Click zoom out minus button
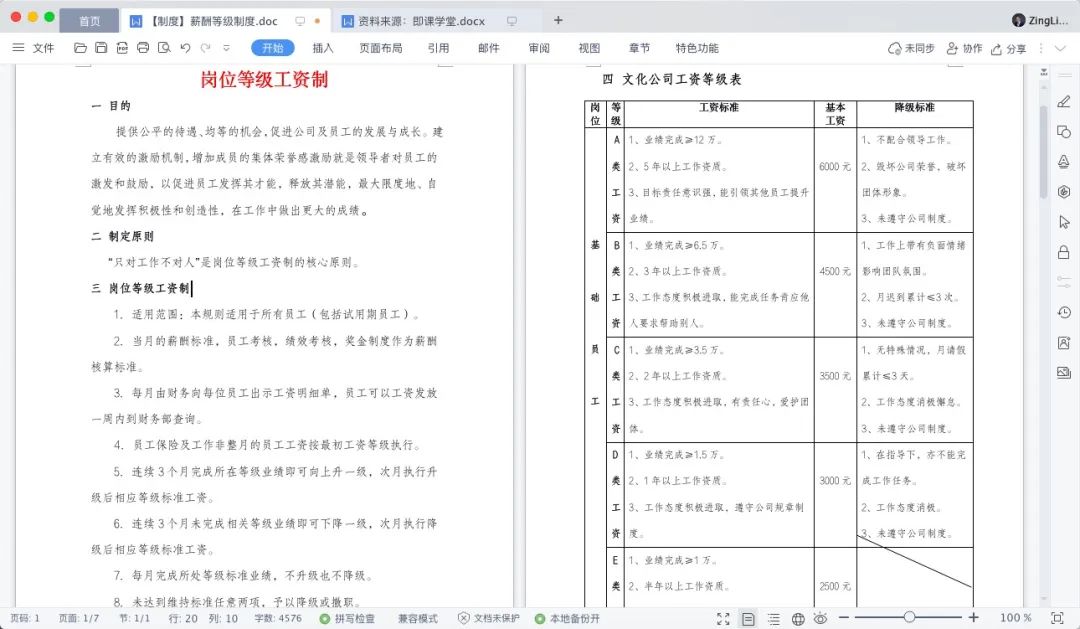The width and height of the screenshot is (1080, 629). click(x=844, y=617)
